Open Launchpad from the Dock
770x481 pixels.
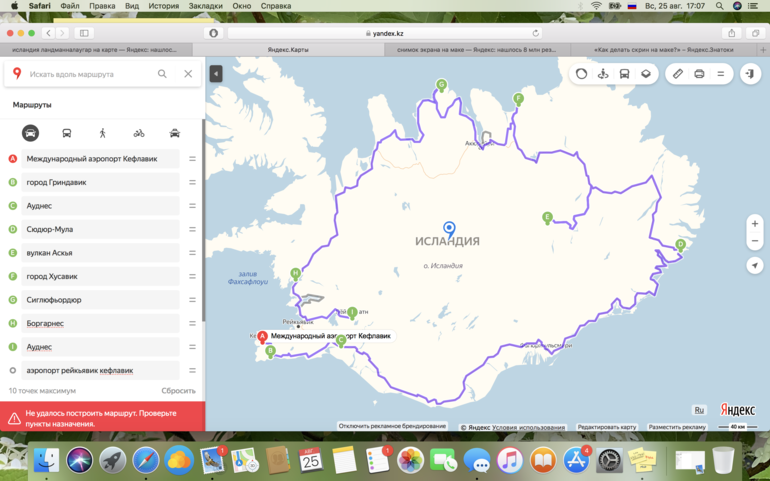click(112, 460)
